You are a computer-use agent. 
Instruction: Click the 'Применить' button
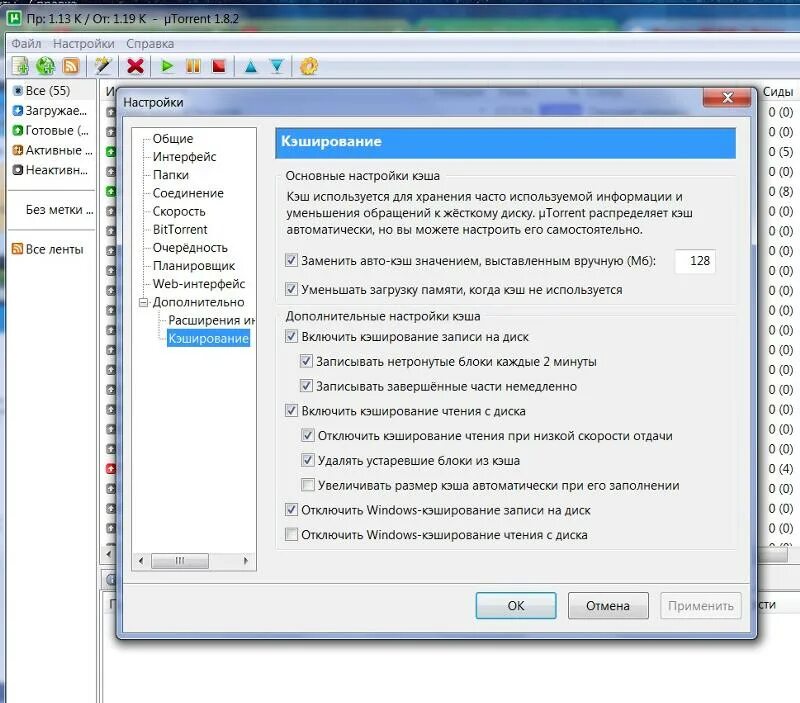click(701, 606)
